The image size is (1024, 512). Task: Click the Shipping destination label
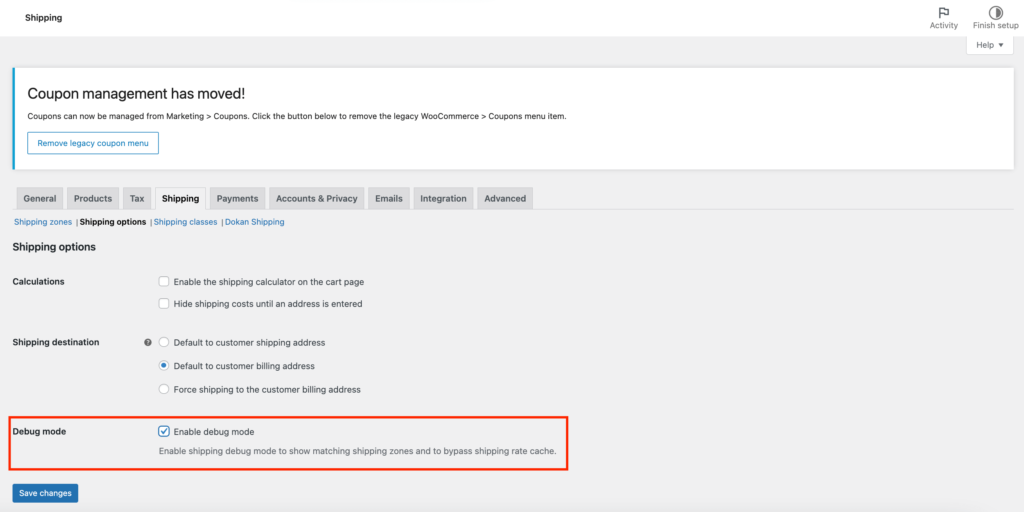pyautogui.click(x=56, y=342)
